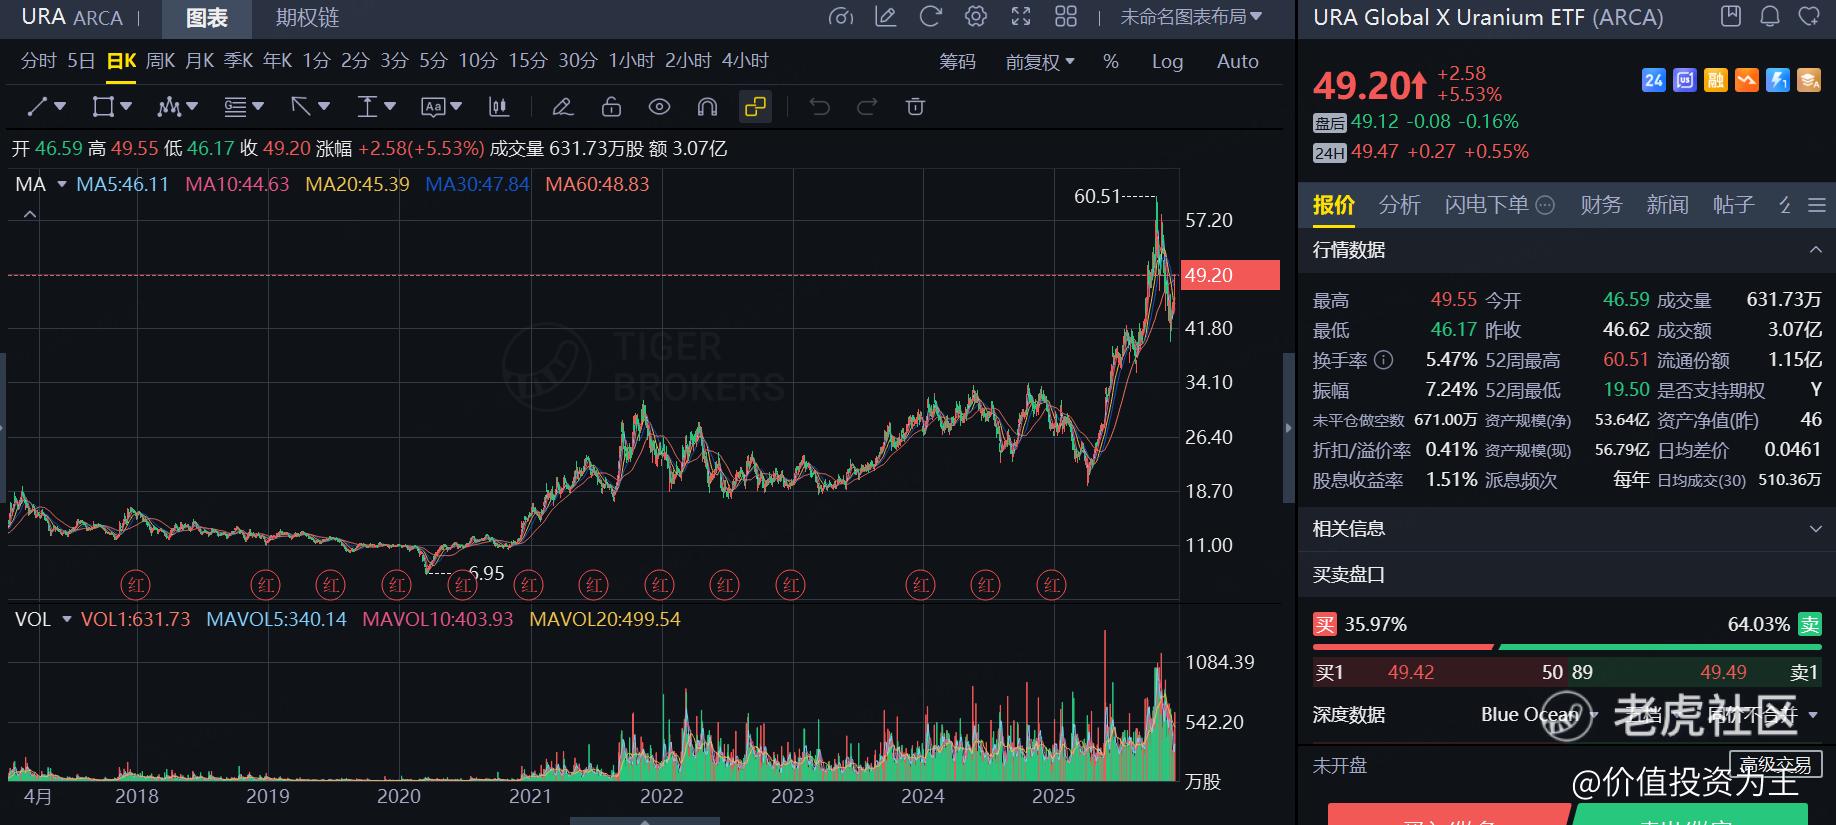Screen dimensions: 1836x825
Task: Toggle the magnet snap mode
Action: (x=707, y=106)
